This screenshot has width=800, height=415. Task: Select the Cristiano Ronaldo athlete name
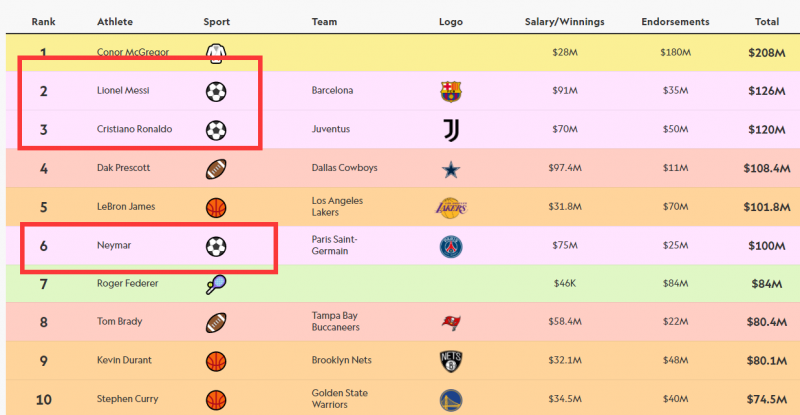pyautogui.click(x=134, y=130)
